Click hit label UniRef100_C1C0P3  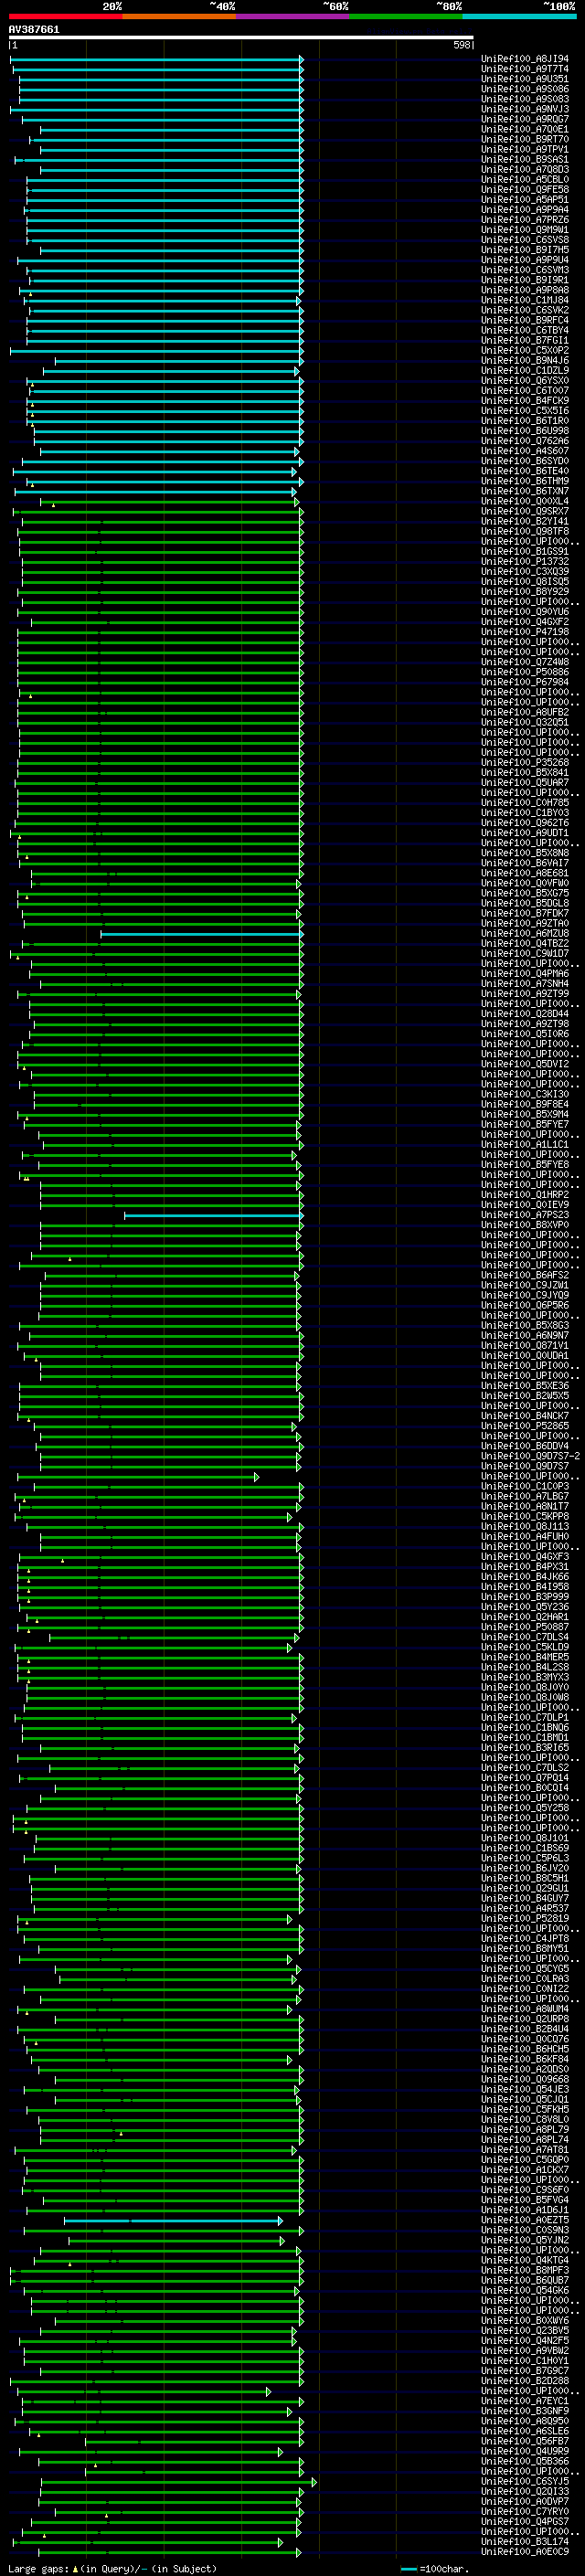click(x=525, y=1486)
